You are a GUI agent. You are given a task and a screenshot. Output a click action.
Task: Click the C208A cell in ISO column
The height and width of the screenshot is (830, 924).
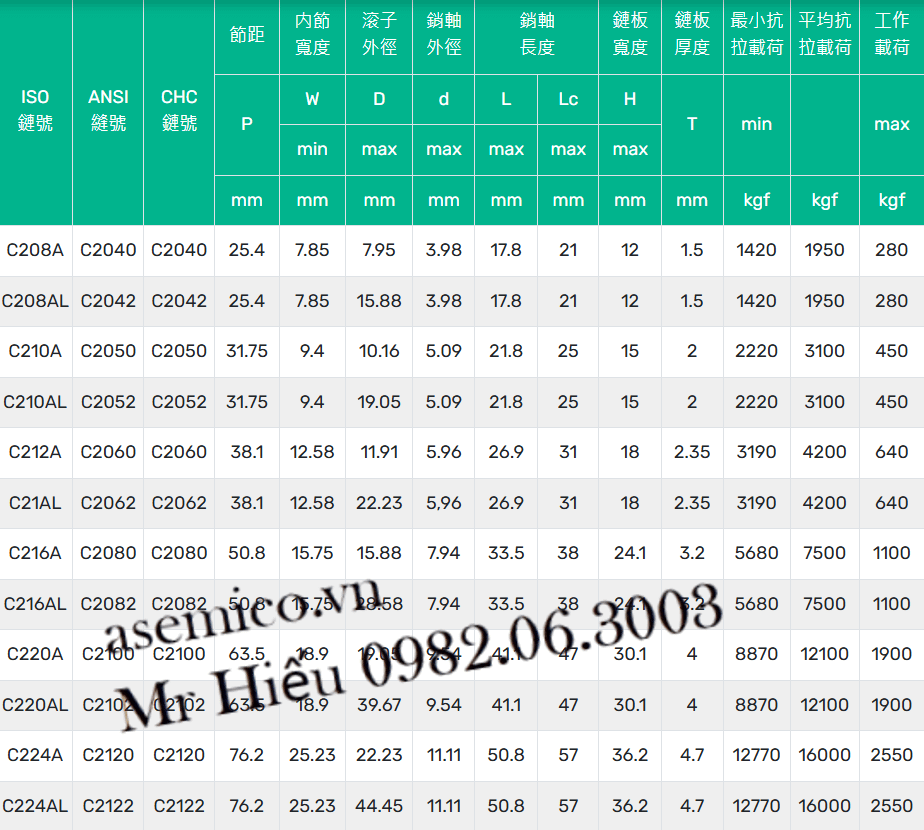pos(36,250)
